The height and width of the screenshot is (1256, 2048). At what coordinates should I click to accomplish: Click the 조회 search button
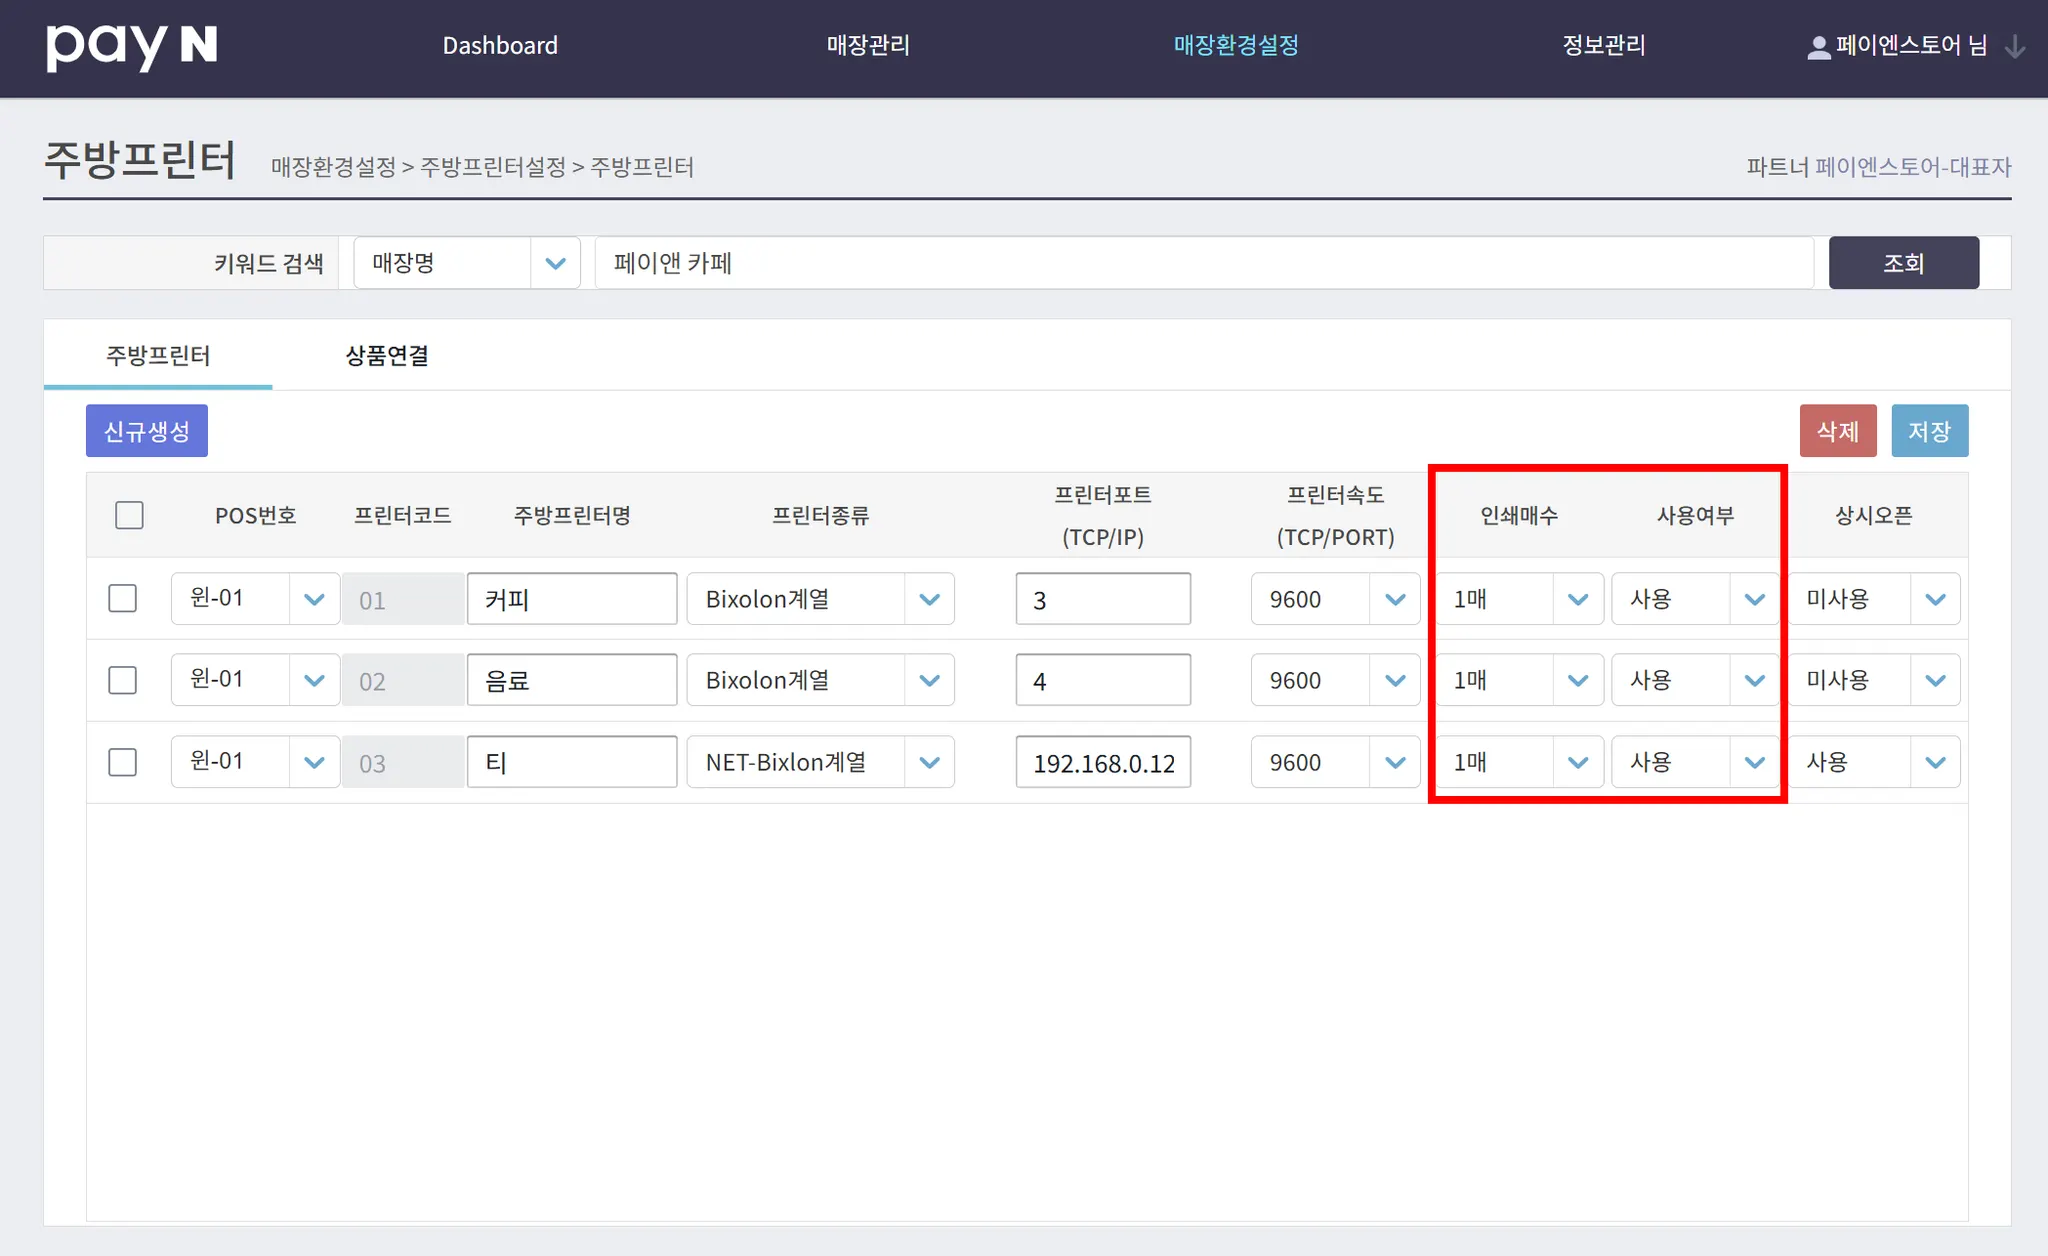[x=1903, y=263]
